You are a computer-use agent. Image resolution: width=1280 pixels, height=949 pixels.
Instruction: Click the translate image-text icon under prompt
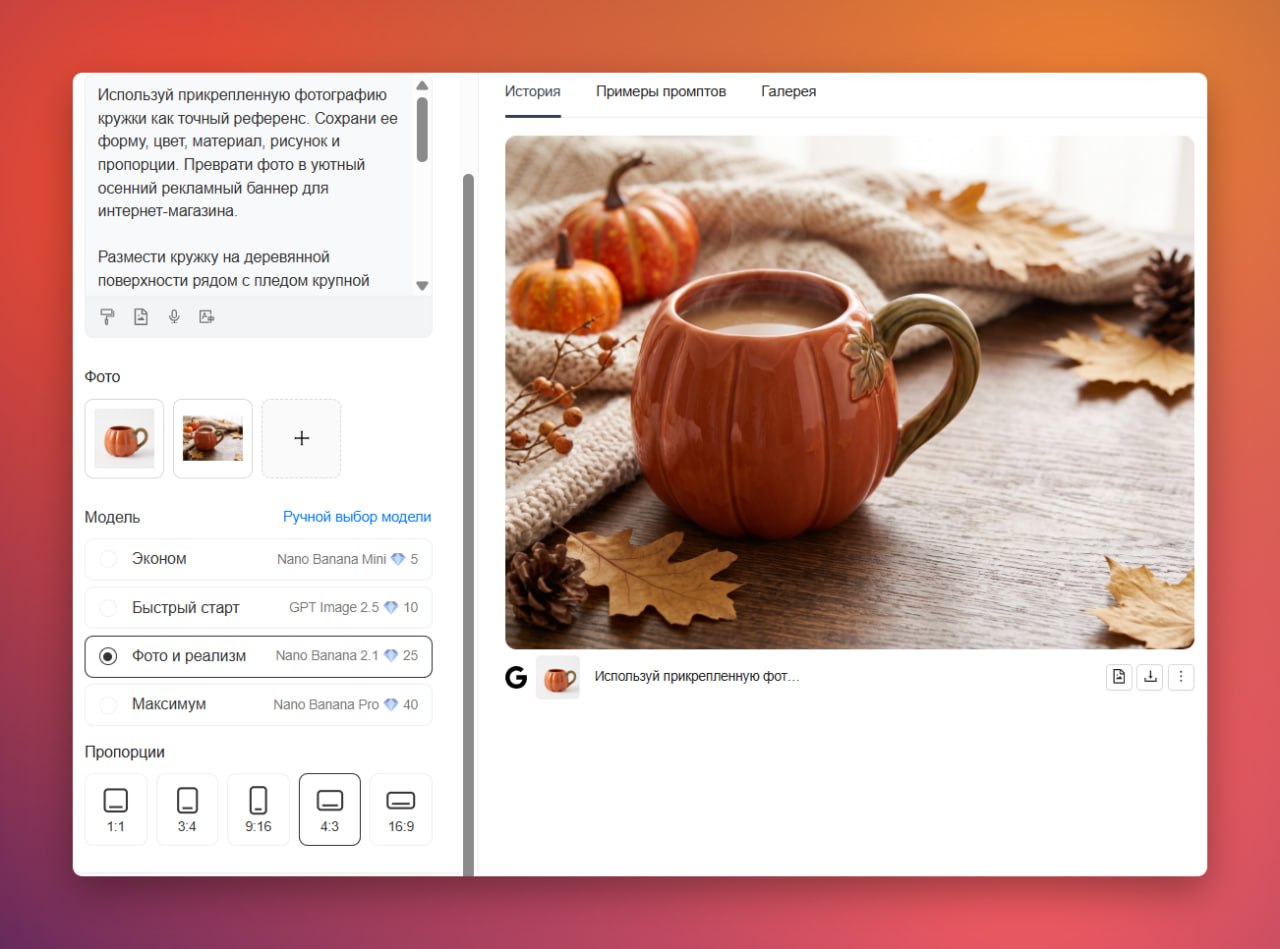pos(207,317)
